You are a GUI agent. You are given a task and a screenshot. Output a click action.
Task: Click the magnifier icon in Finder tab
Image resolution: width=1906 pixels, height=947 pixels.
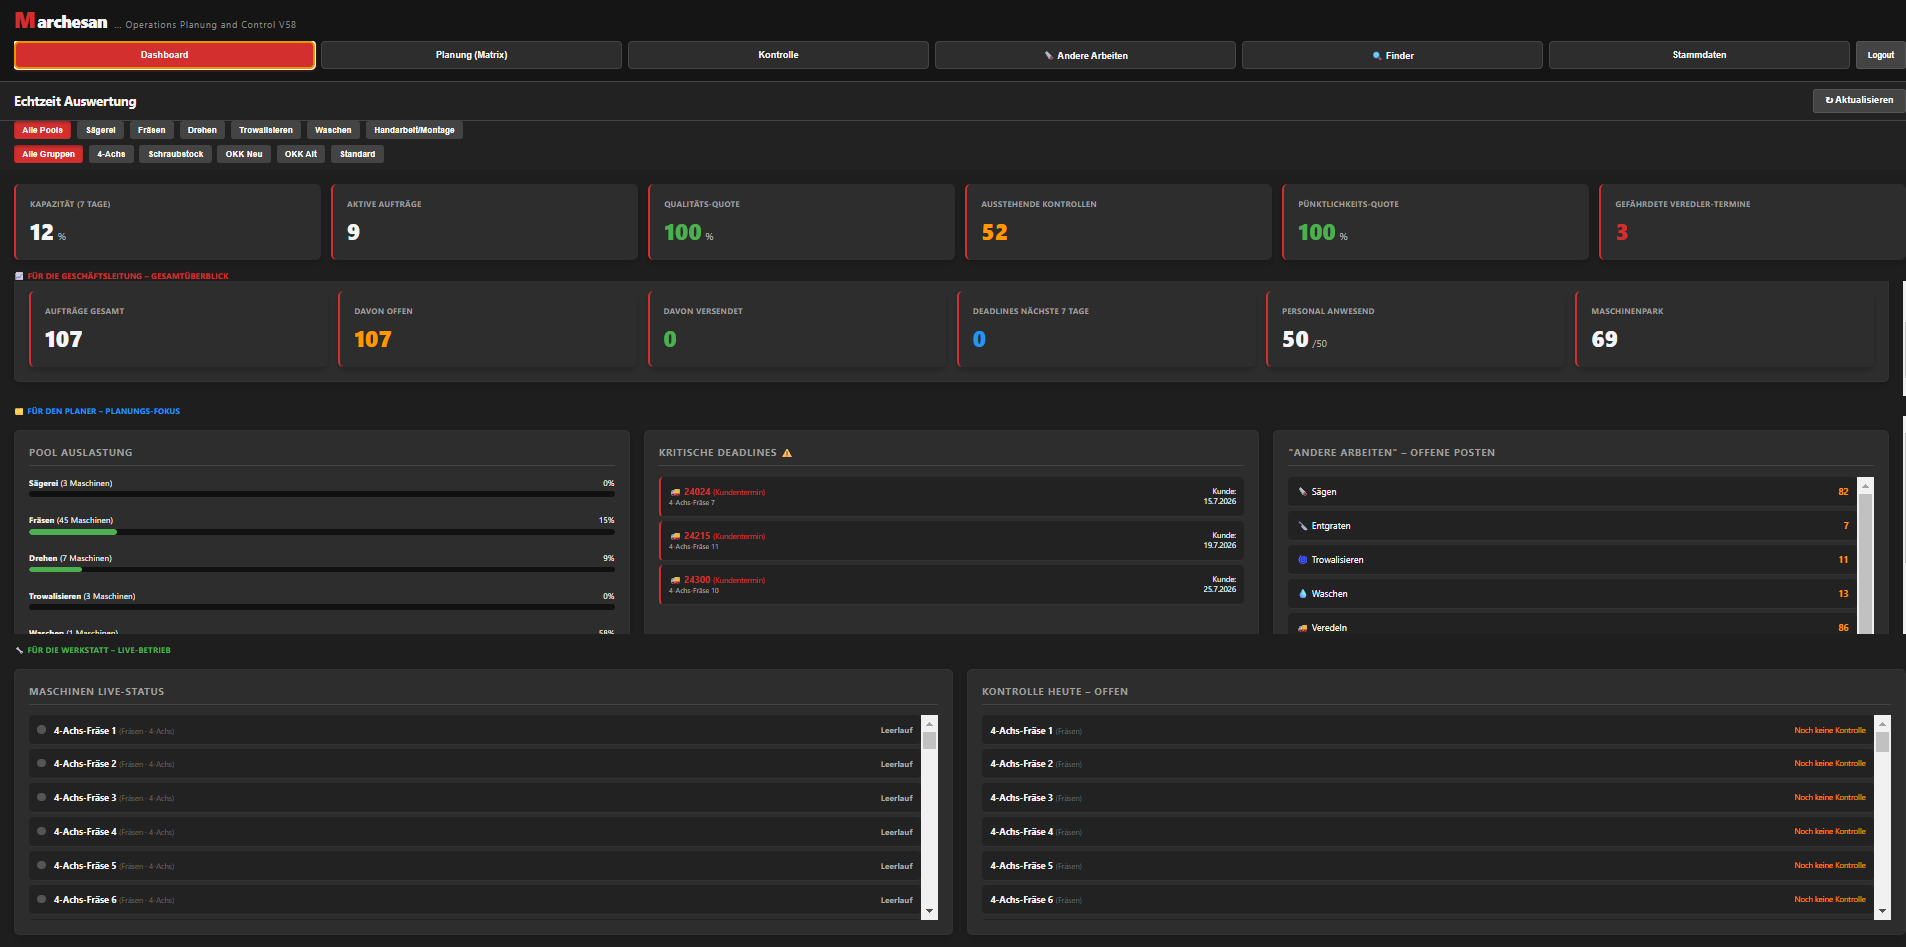1377,56
